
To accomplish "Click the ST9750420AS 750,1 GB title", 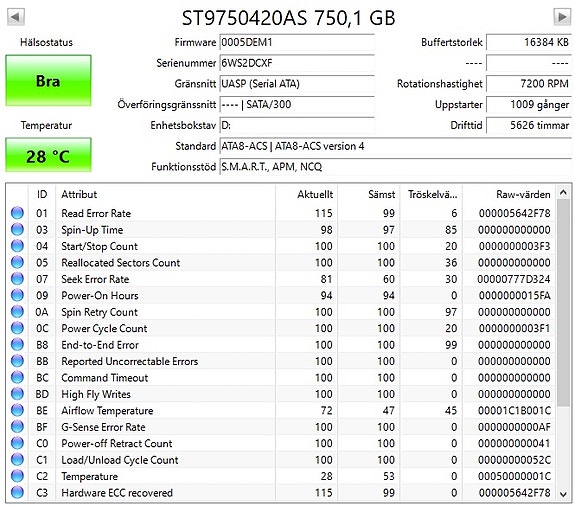I will 289,18.
